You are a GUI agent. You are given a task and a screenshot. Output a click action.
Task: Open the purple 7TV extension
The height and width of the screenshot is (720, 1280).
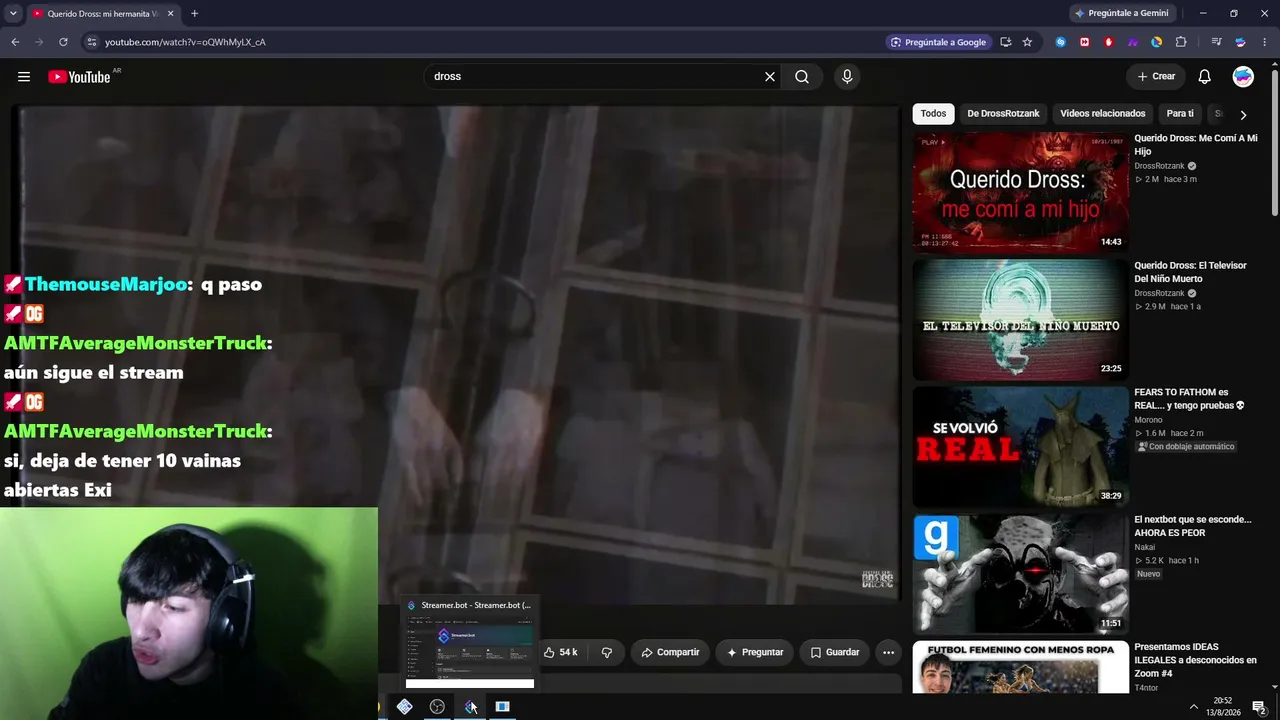1132,42
